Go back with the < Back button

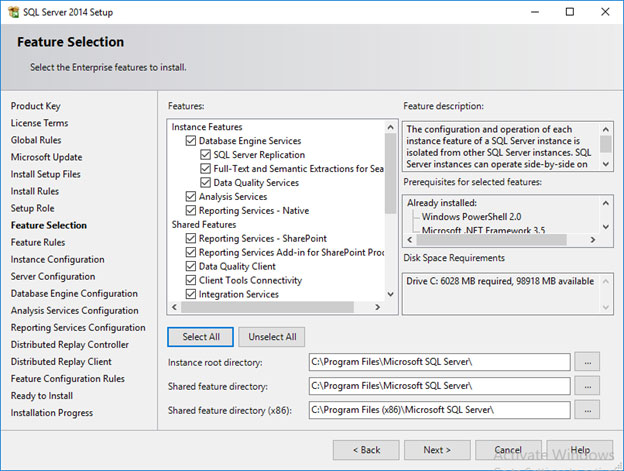coord(366,450)
